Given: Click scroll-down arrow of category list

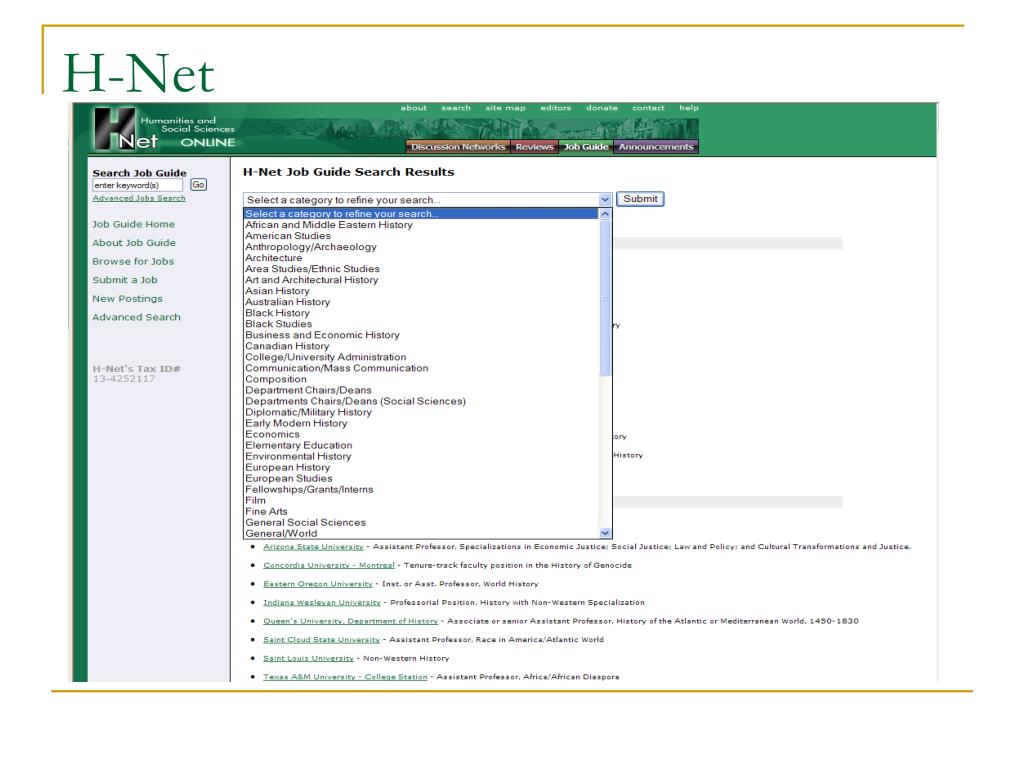Looking at the screenshot, I should 605,533.
